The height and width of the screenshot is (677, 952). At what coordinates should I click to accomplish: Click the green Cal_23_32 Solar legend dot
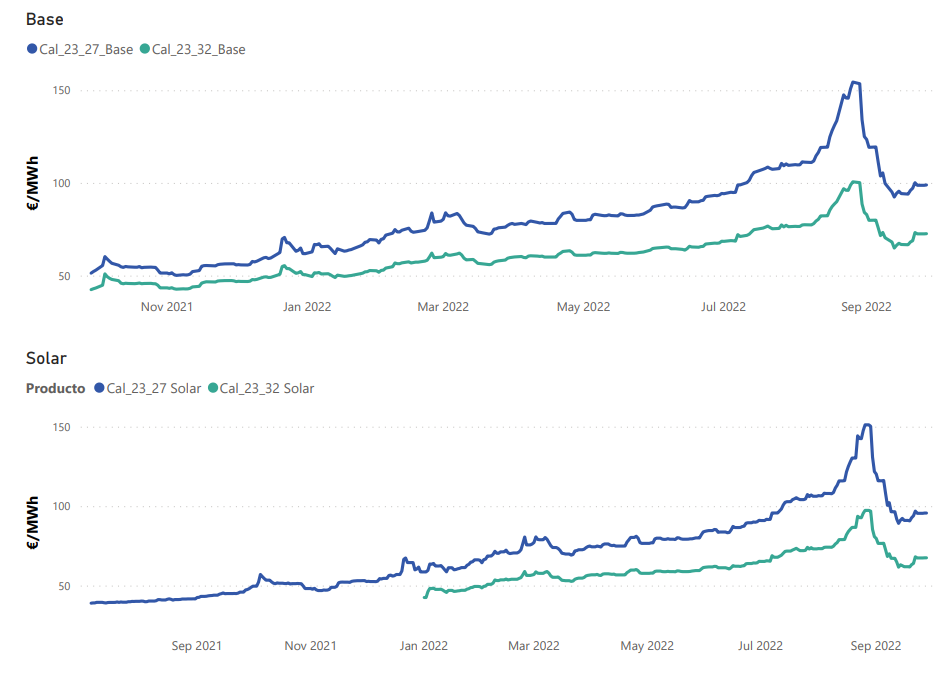pos(212,388)
